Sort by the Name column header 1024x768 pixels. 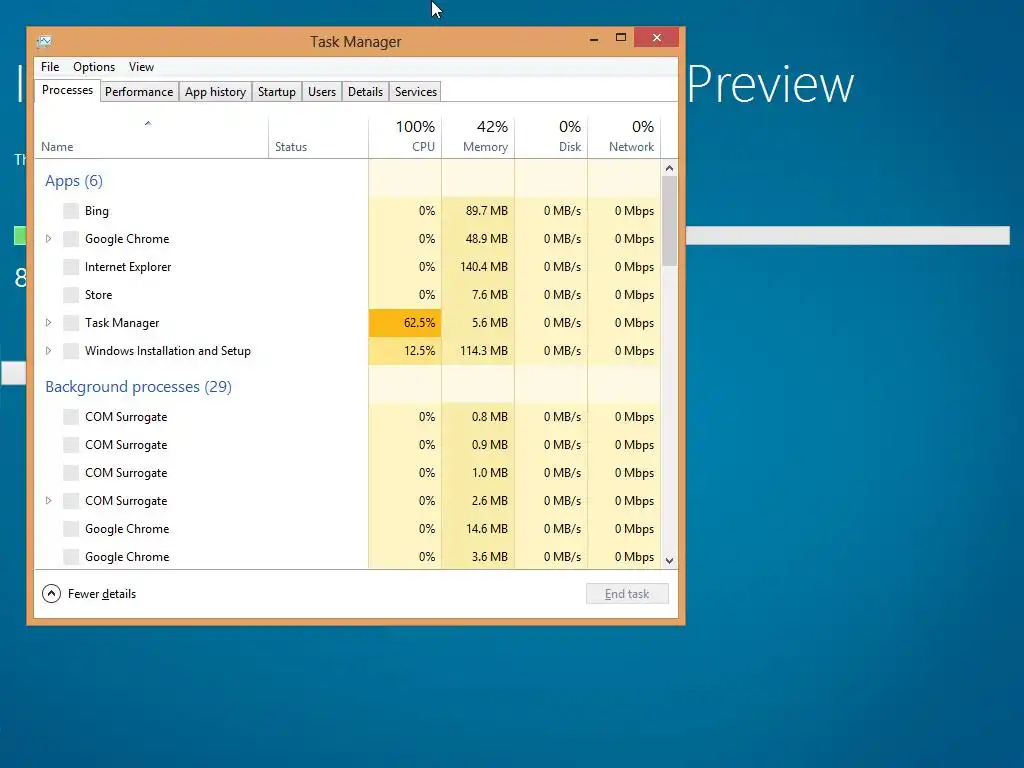pyautogui.click(x=151, y=137)
